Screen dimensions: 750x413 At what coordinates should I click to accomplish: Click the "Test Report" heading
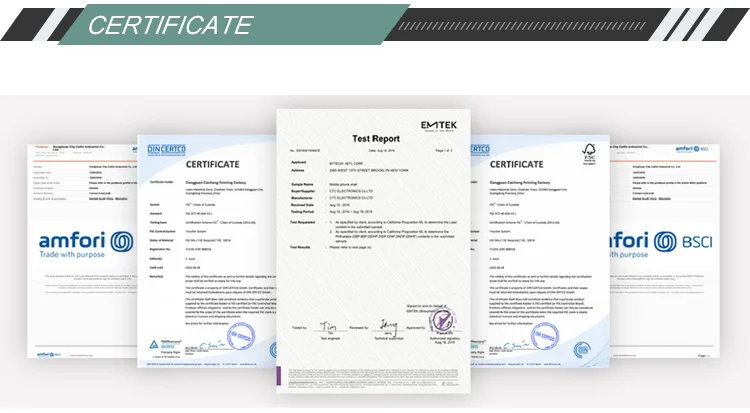pyautogui.click(x=376, y=139)
